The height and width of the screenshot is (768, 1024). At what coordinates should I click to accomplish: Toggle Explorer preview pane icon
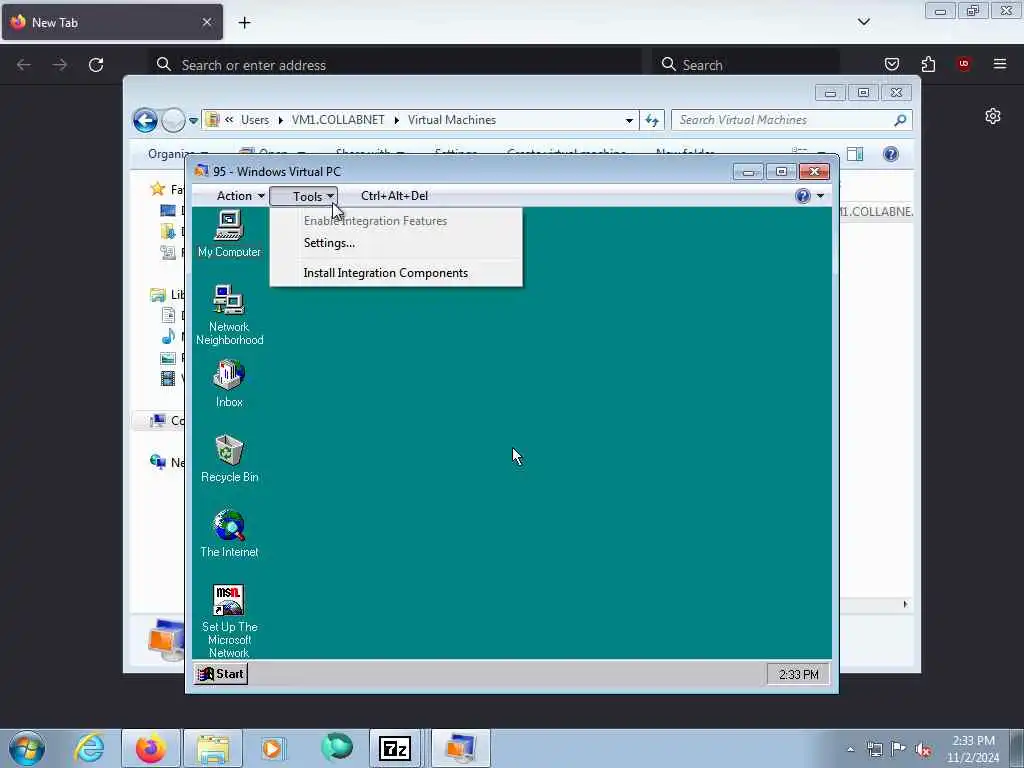click(x=855, y=154)
